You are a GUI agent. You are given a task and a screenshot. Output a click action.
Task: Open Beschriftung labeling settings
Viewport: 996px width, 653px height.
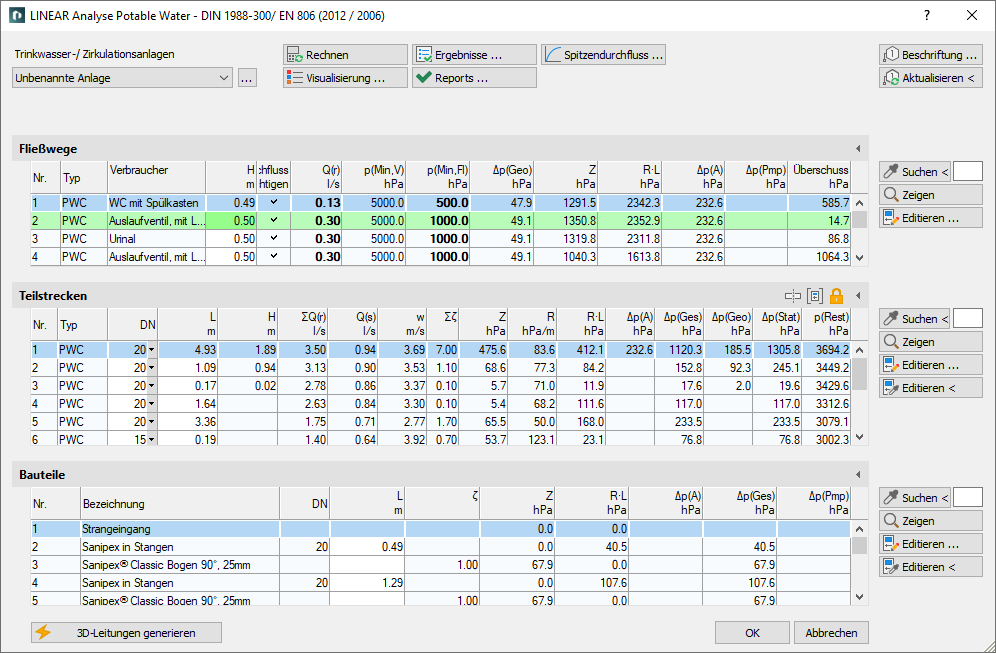coord(931,55)
